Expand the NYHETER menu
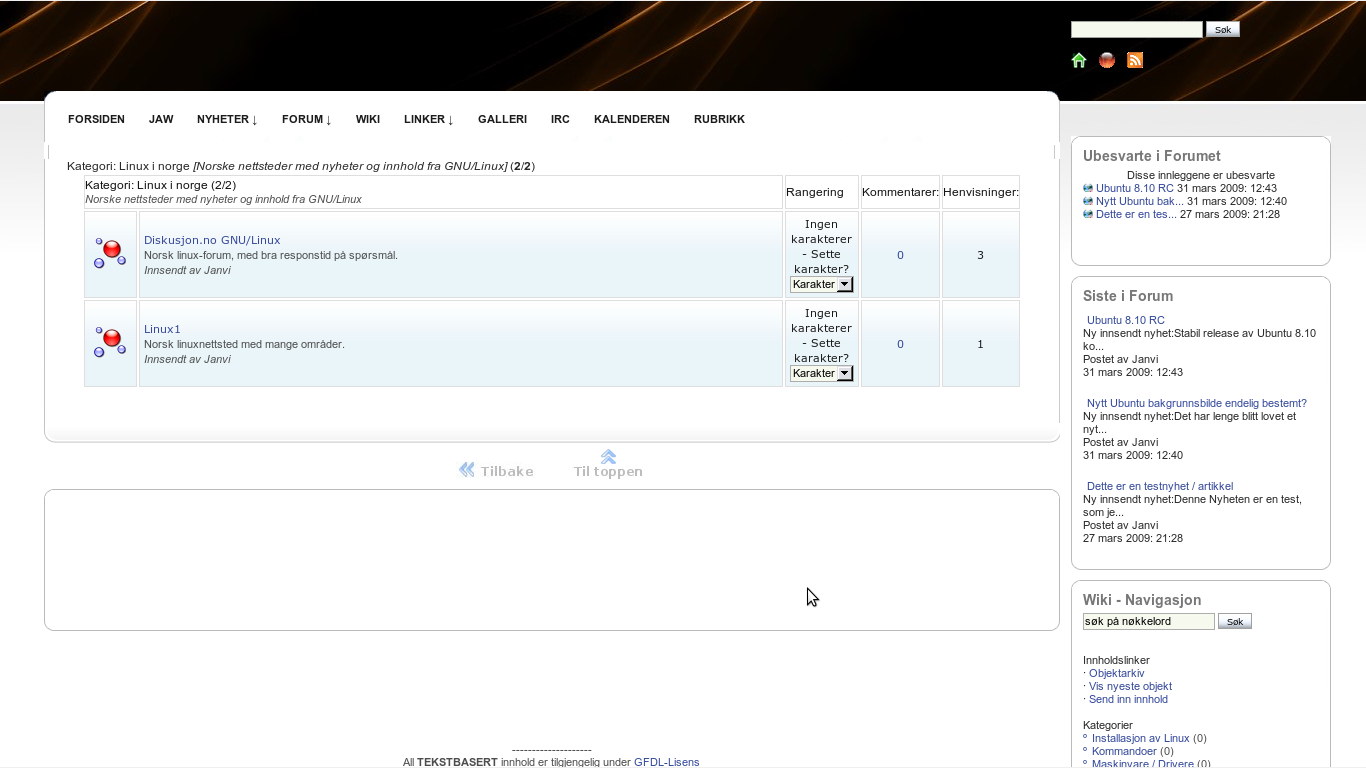The width and height of the screenshot is (1366, 768). (x=227, y=119)
